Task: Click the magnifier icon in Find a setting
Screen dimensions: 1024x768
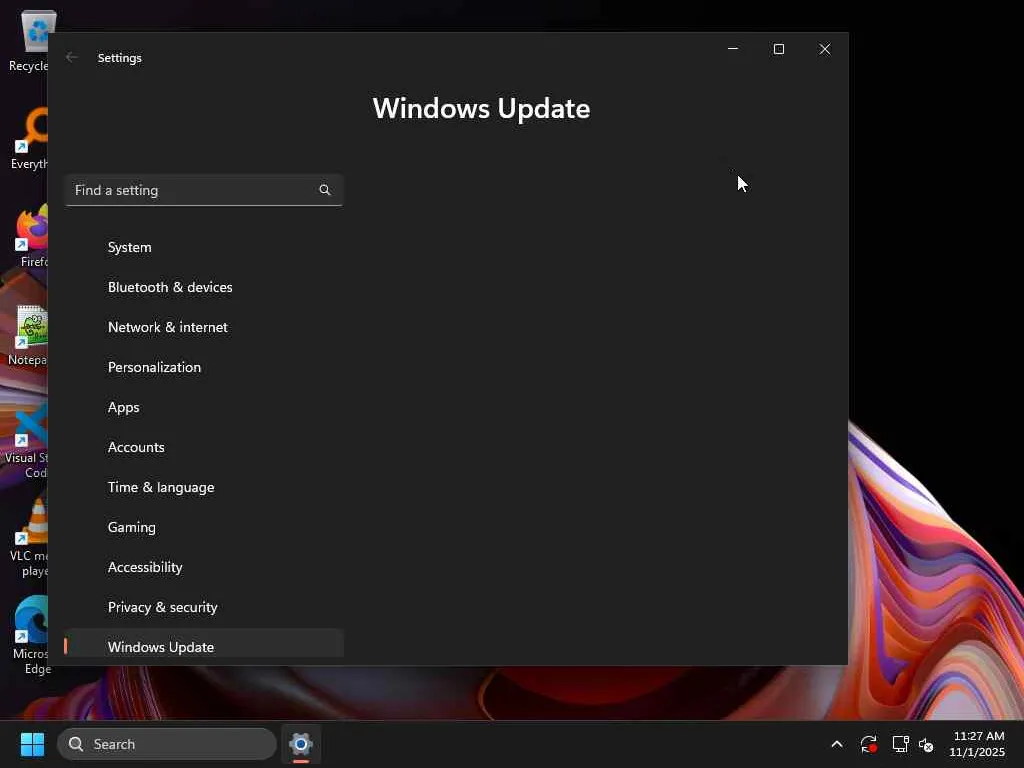Action: (325, 190)
